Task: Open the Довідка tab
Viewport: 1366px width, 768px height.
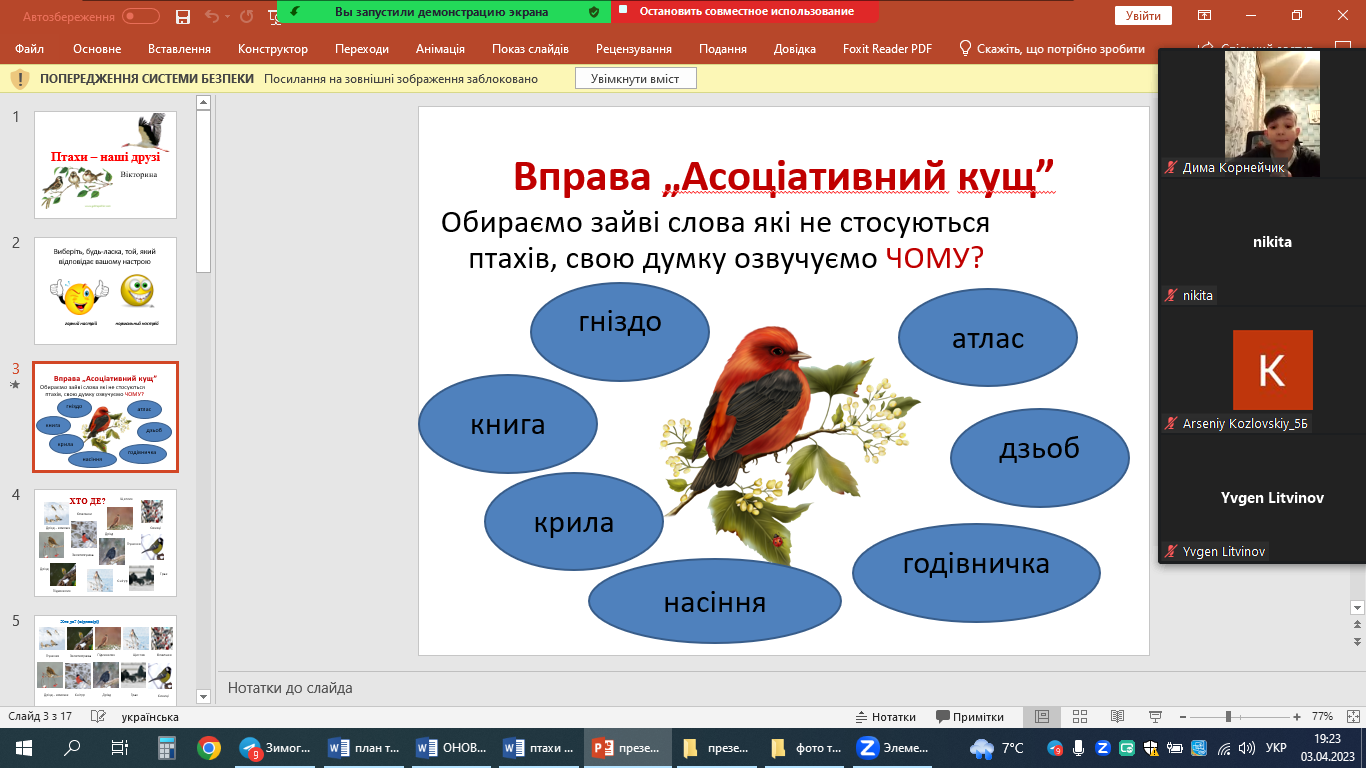Action: (x=795, y=48)
